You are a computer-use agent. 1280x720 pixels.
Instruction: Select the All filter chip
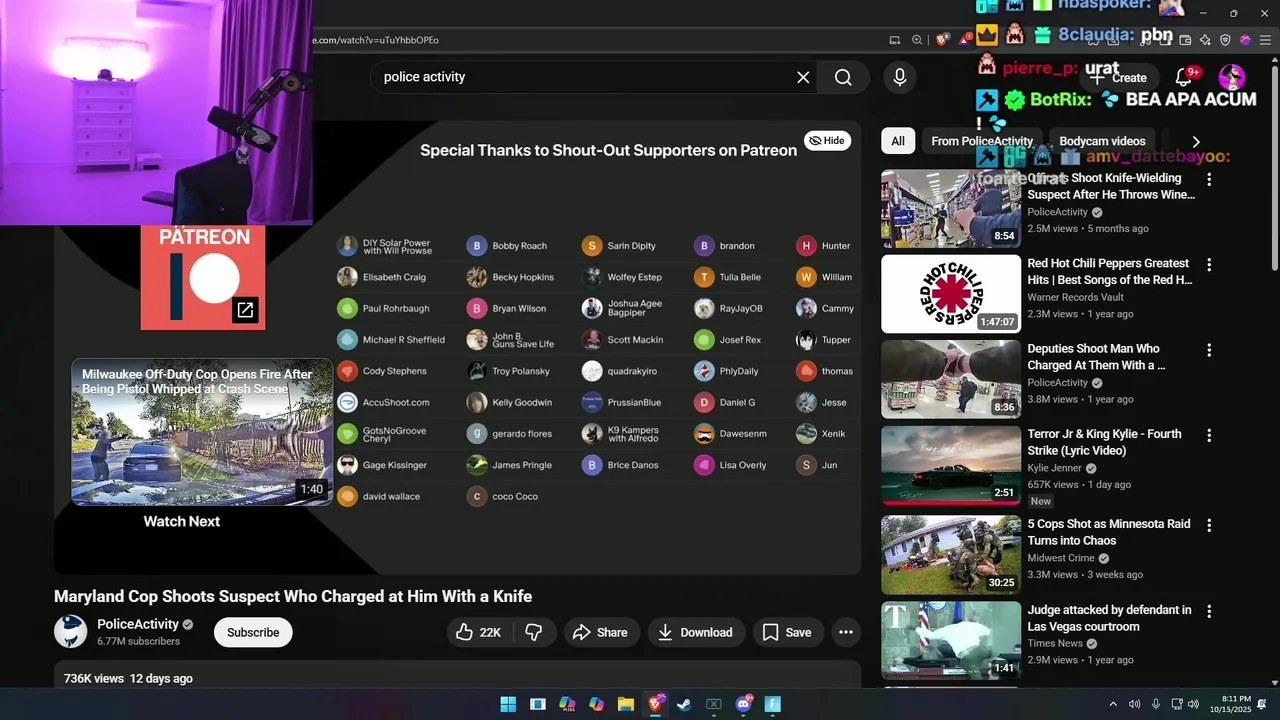tap(898, 141)
